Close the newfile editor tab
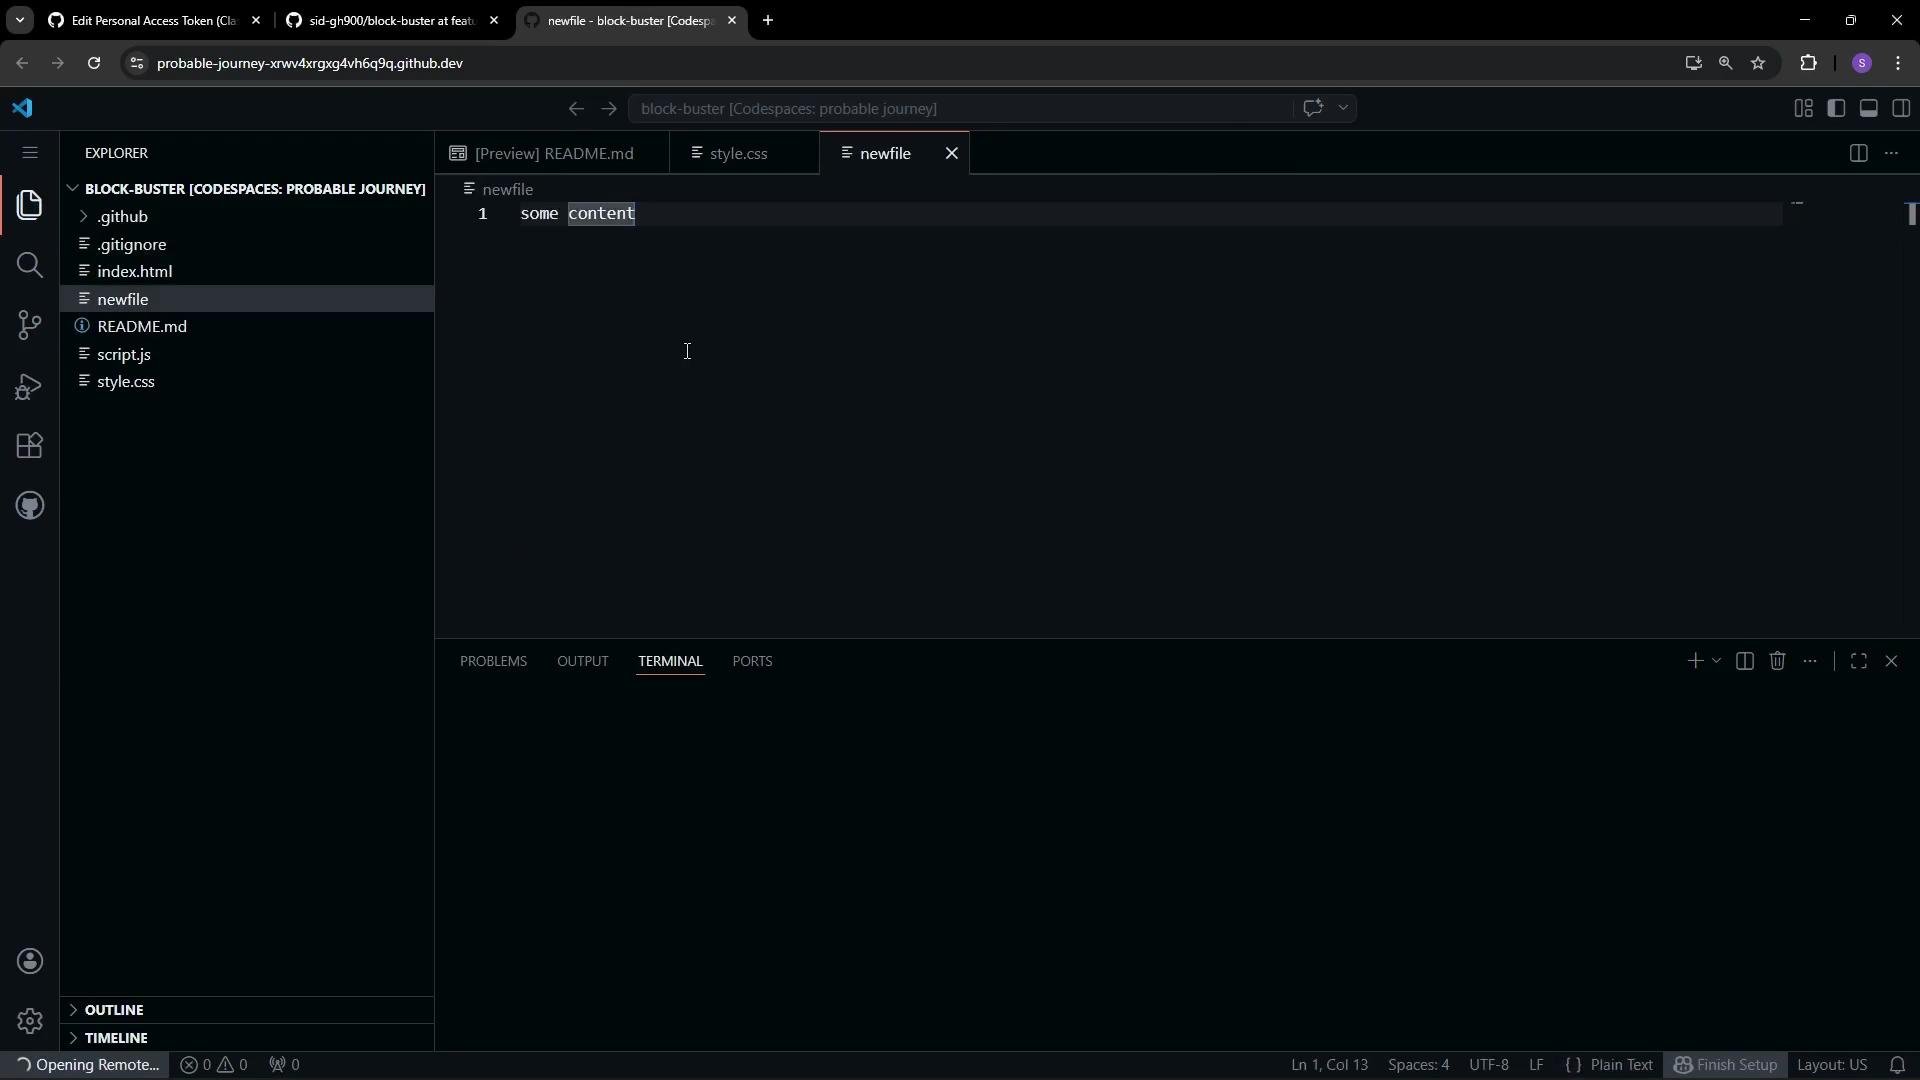1920x1080 pixels. click(x=952, y=153)
